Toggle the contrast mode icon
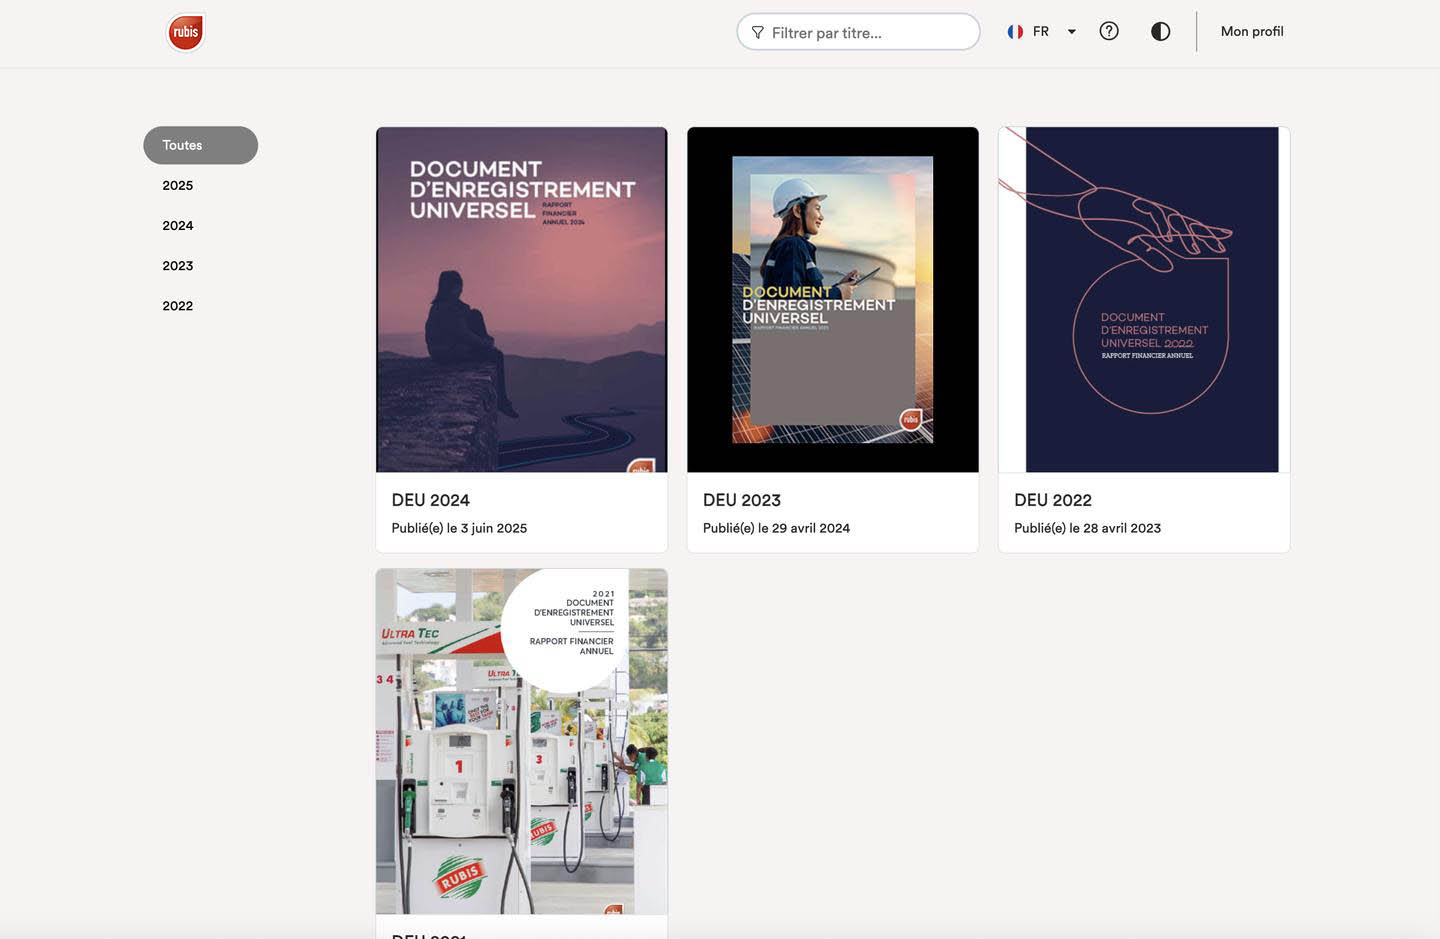 pos(1160,31)
